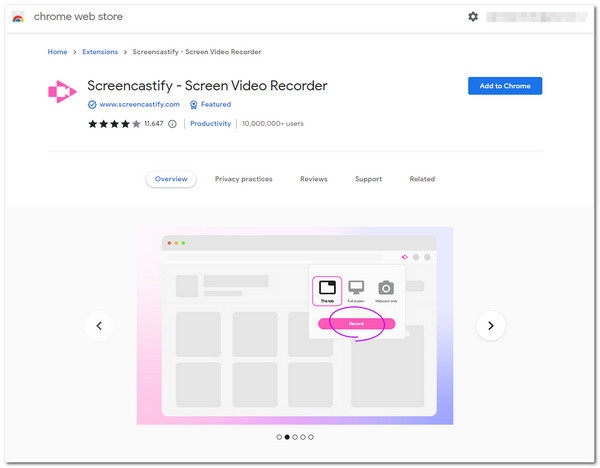Select the fifth carousel dot

pyautogui.click(x=311, y=437)
